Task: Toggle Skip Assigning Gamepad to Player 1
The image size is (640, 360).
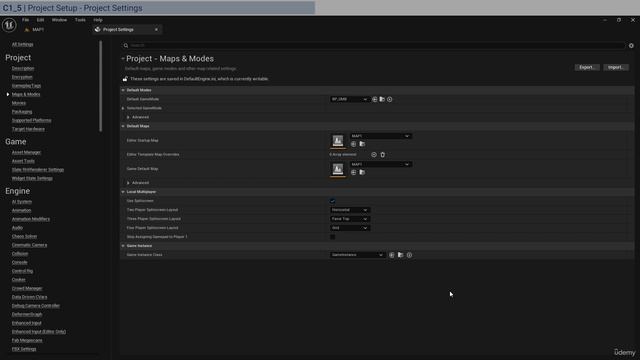Action: point(333,237)
